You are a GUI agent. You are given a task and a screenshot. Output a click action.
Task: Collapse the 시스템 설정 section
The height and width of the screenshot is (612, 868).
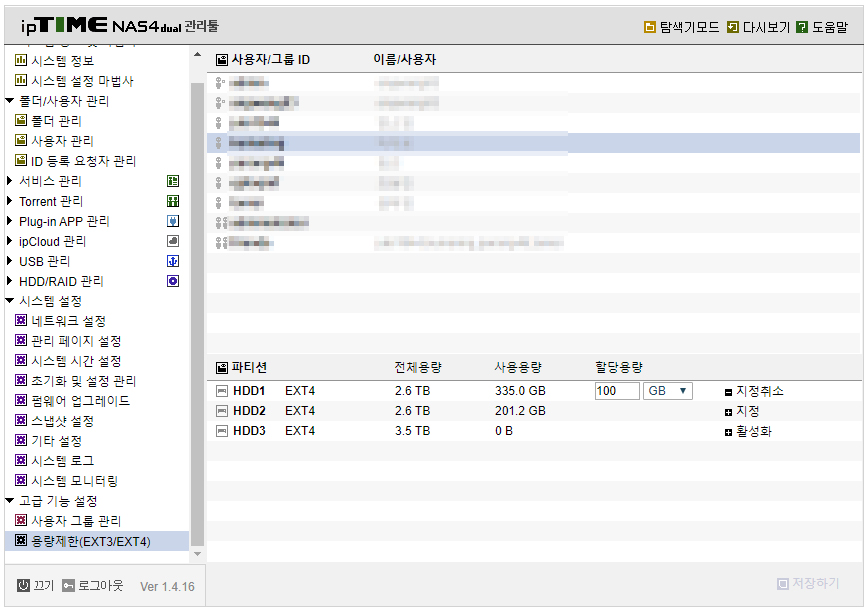point(9,300)
